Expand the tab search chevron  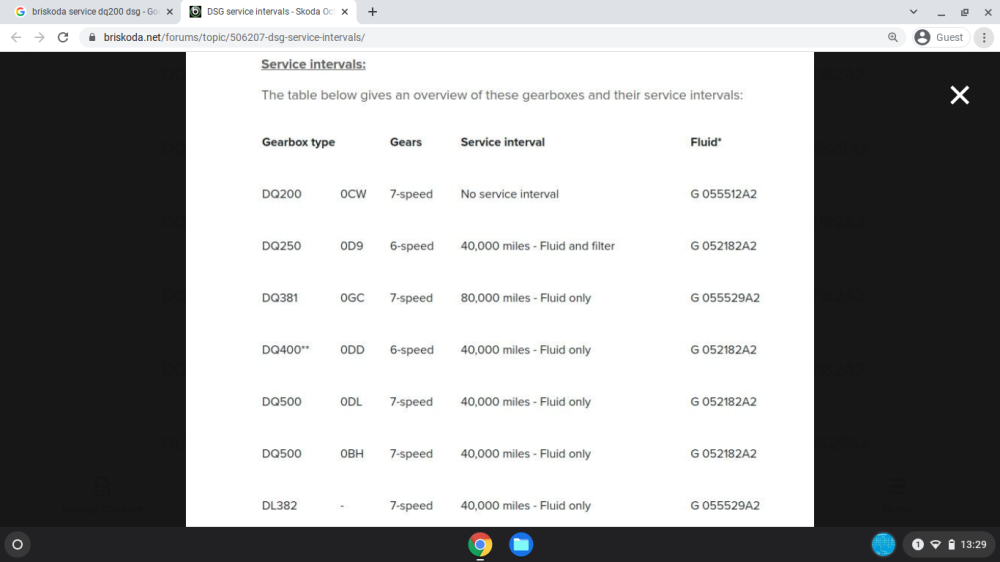coord(913,11)
